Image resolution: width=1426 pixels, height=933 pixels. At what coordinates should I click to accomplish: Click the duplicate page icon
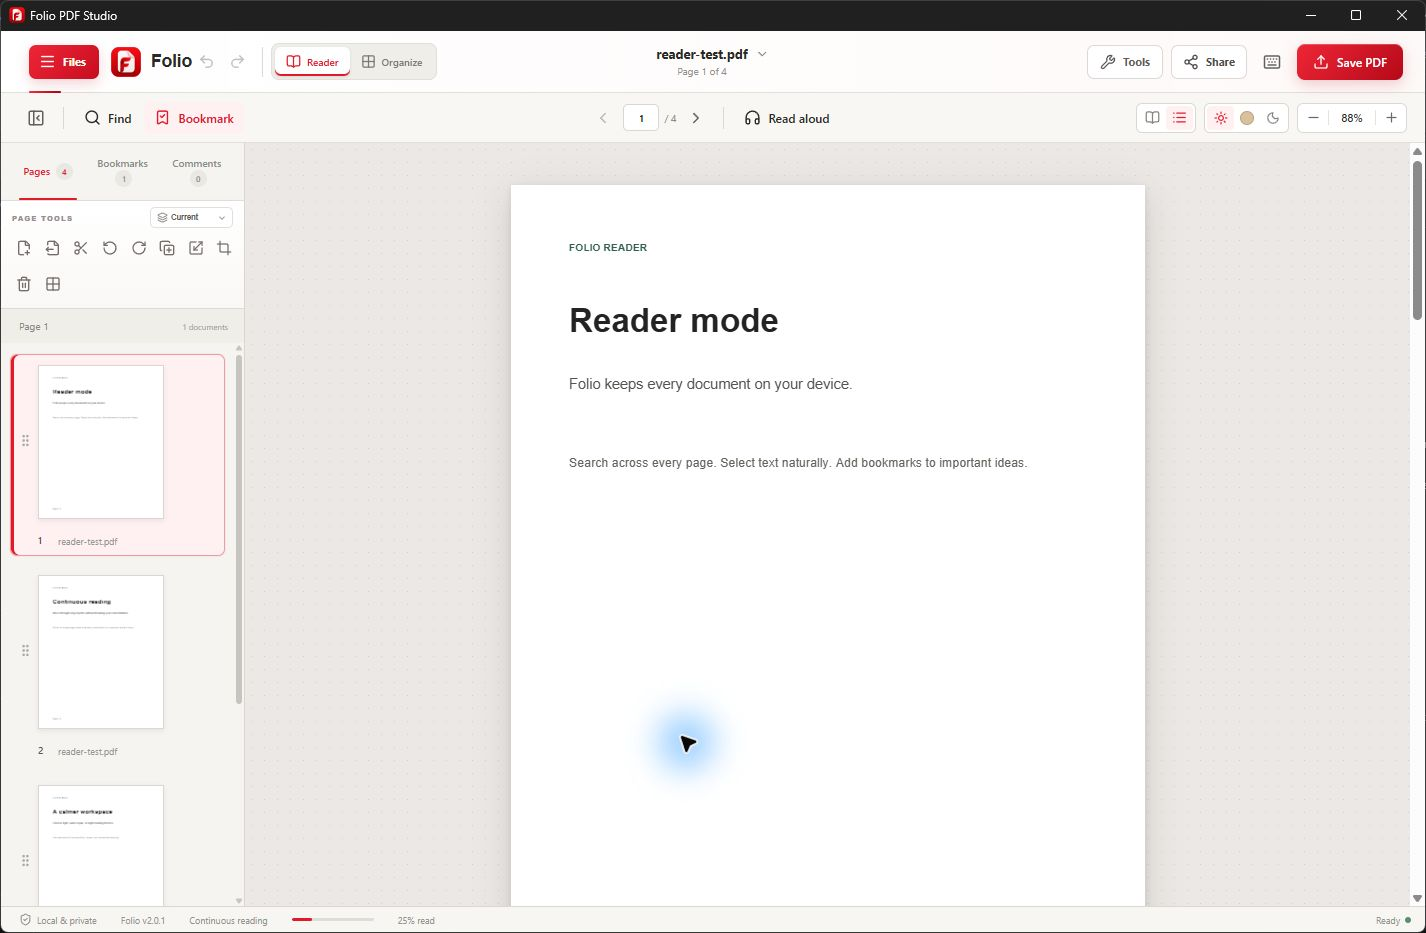point(167,248)
